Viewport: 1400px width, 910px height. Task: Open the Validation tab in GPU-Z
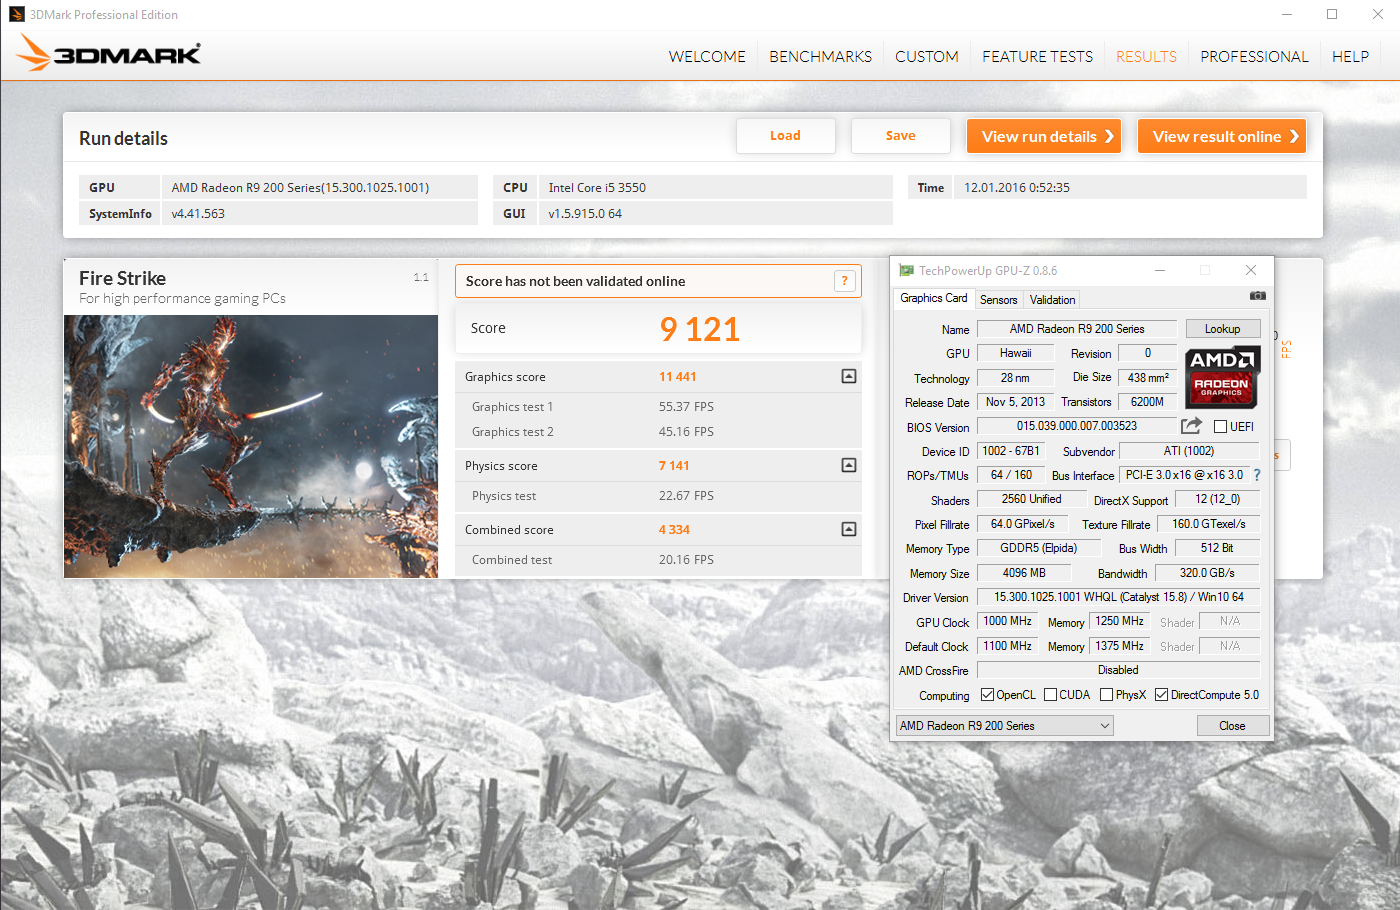(x=1052, y=300)
